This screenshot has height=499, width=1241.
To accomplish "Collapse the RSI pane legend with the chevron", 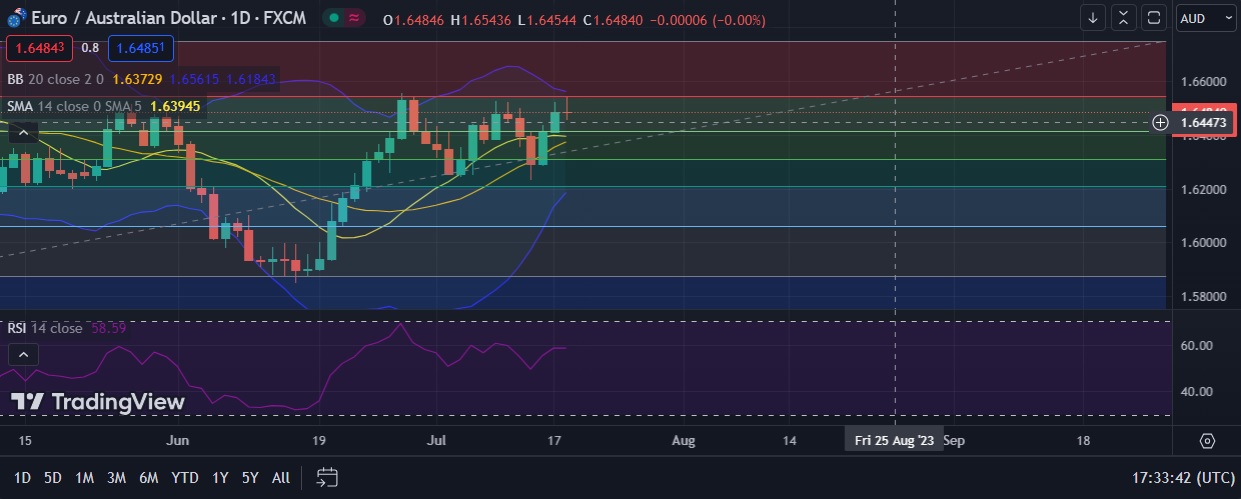I will tap(24, 354).
